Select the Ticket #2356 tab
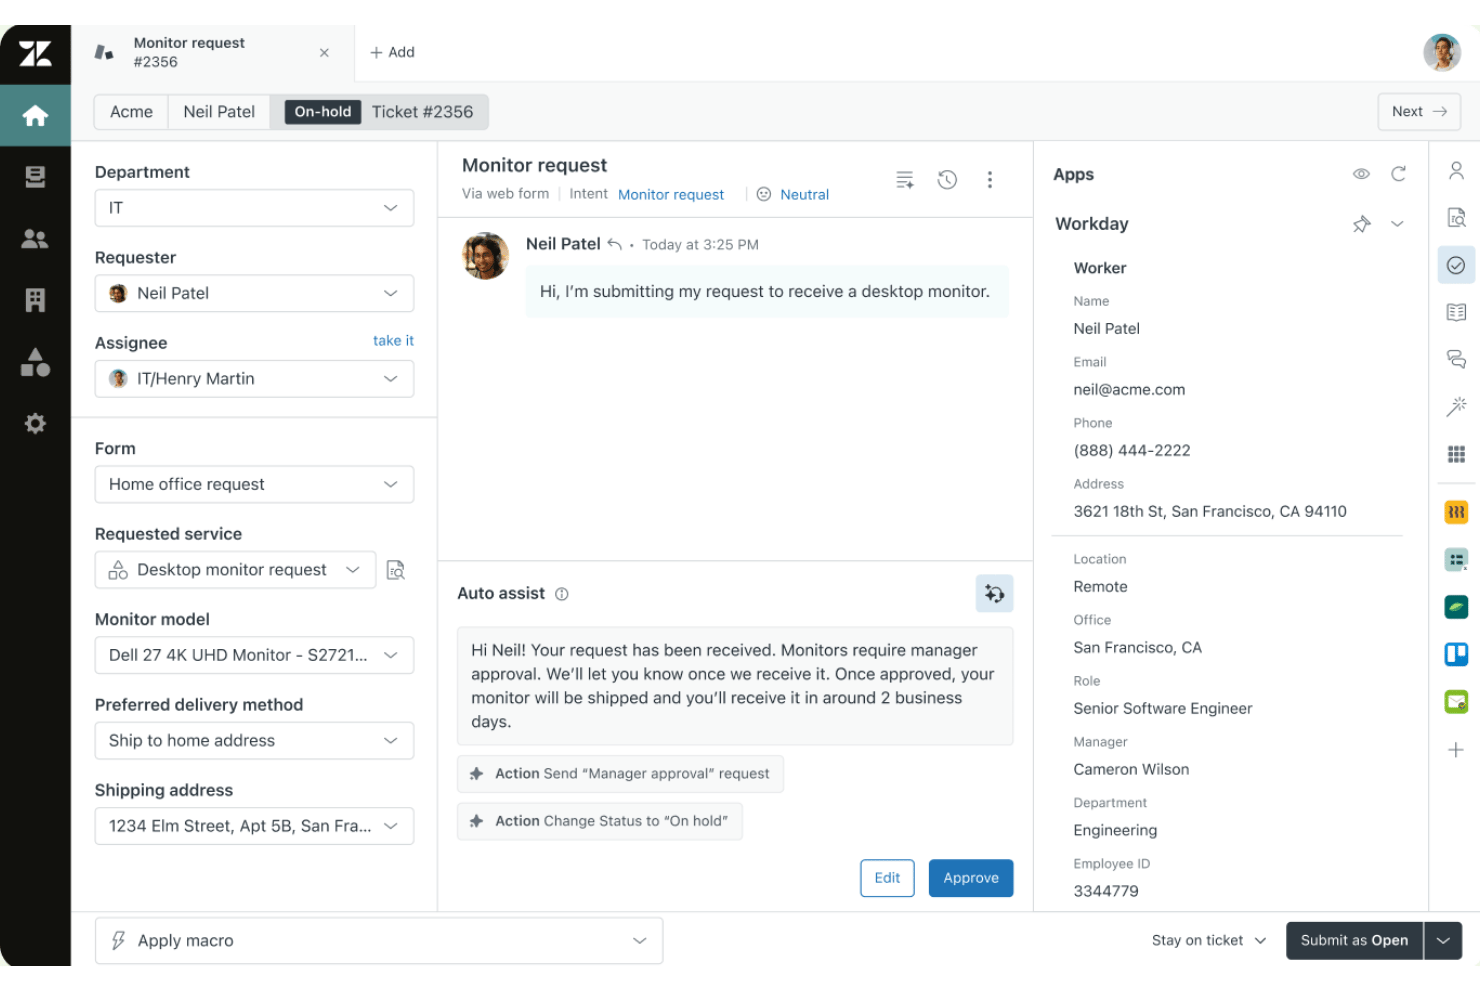The width and height of the screenshot is (1480, 987). tap(379, 112)
